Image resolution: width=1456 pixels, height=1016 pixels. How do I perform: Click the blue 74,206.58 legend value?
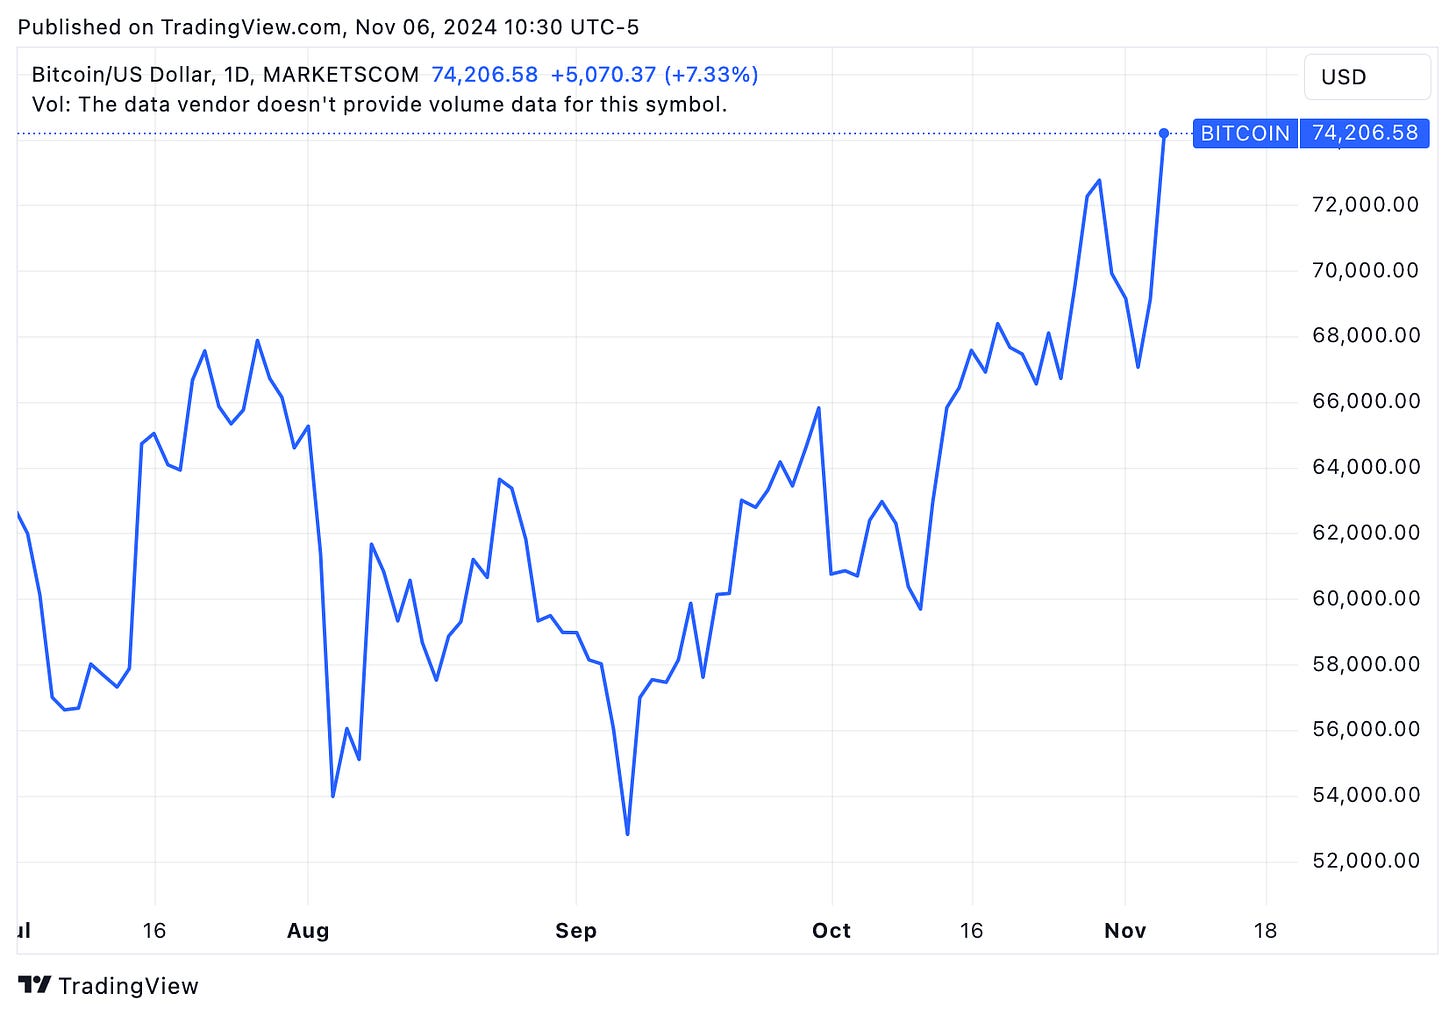point(484,75)
